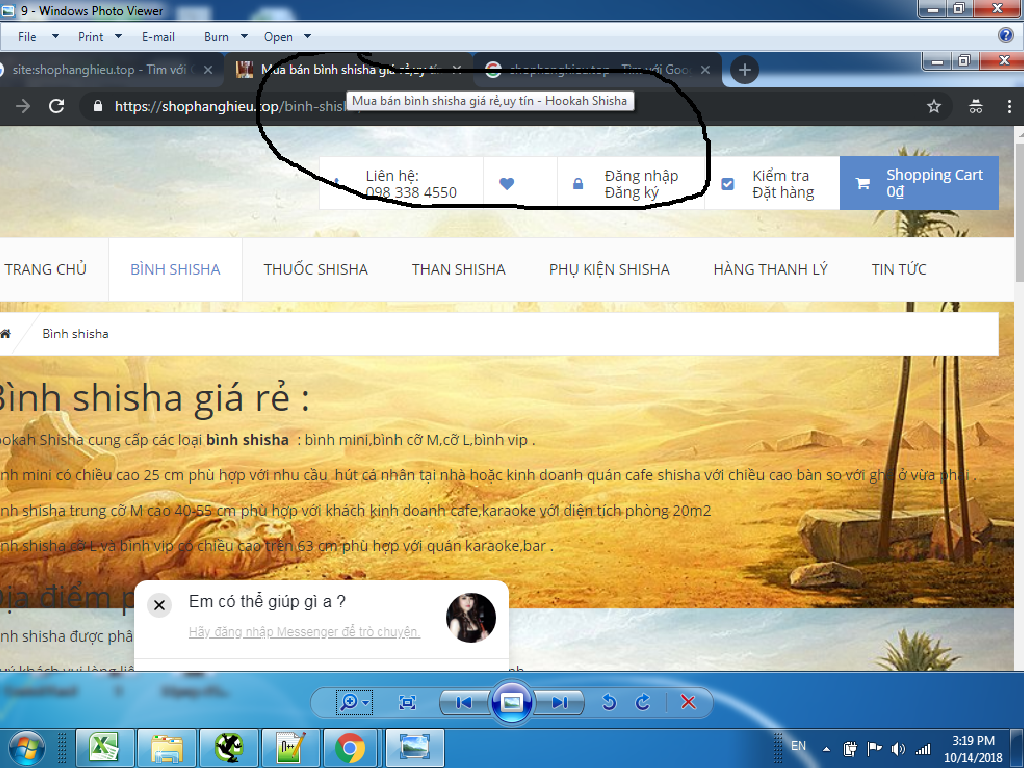Rotate the picture counterclockwise
Viewport: 1024px width, 768px height.
coord(609,703)
